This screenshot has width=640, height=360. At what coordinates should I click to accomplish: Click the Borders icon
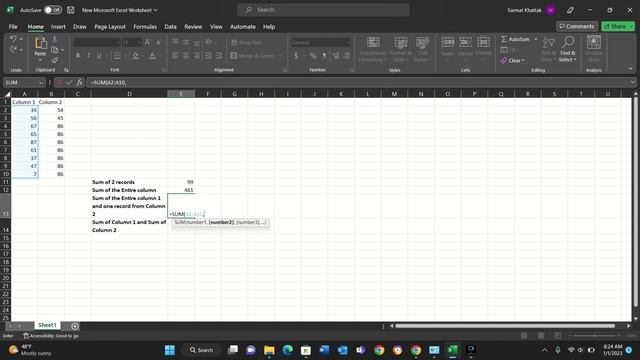click(x=117, y=56)
